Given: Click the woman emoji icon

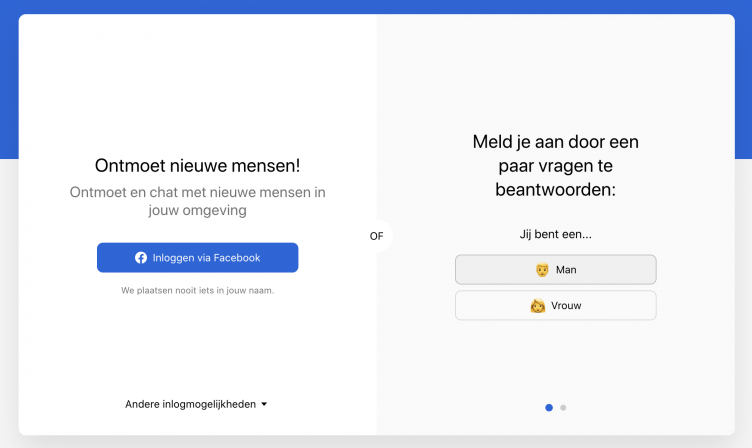Looking at the screenshot, I should click(538, 306).
